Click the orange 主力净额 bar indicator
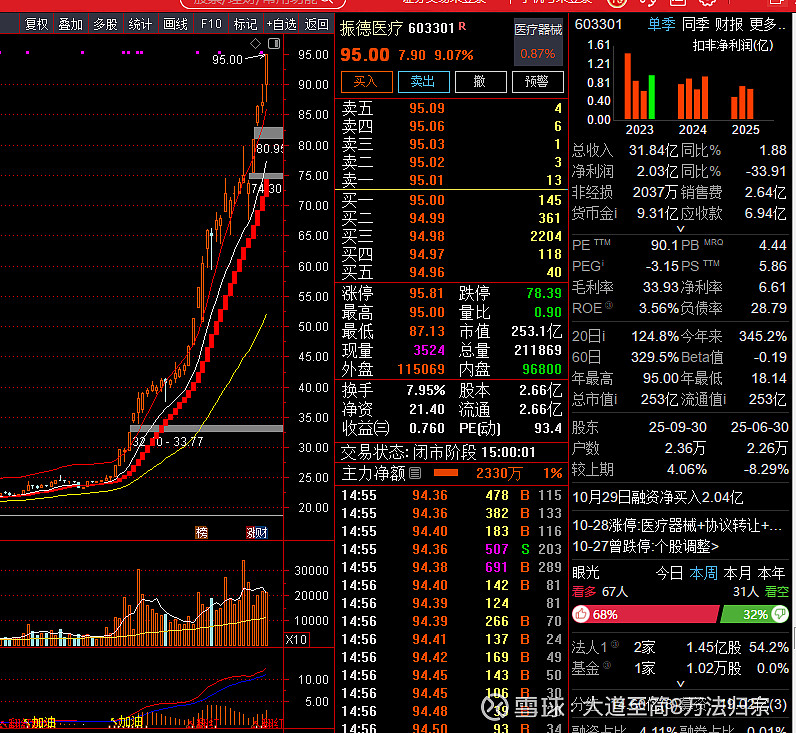Screen dimensions: 796x733 pos(446,473)
